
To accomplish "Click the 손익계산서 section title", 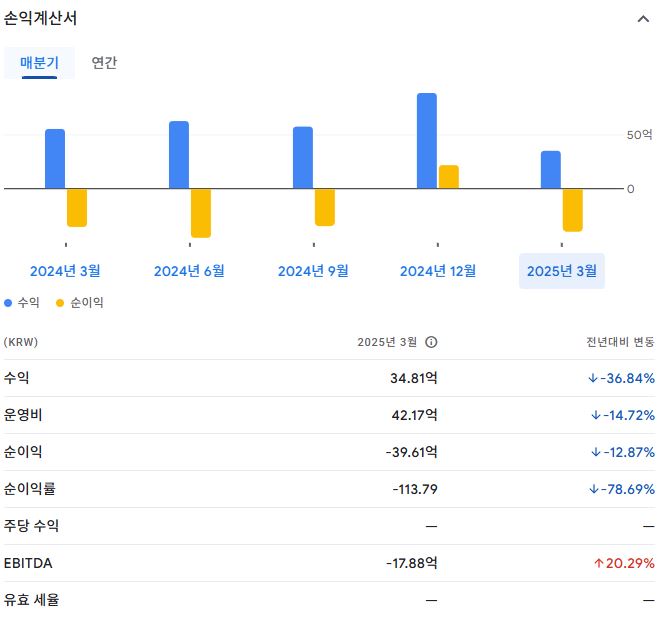I will [x=40, y=18].
